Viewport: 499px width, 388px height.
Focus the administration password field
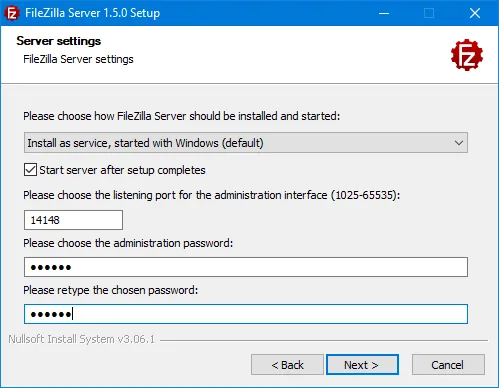(246, 267)
